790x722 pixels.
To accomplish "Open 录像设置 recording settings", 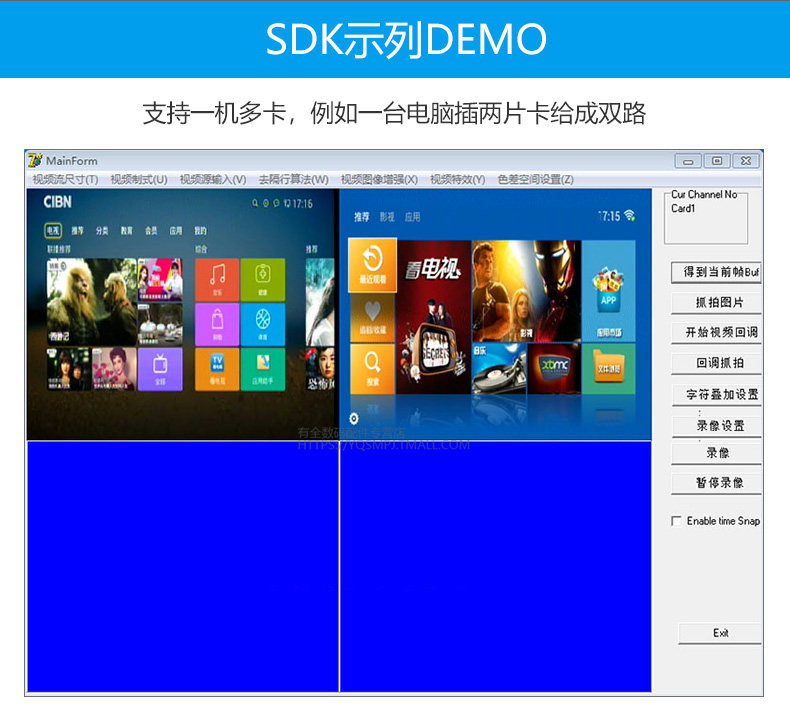I will [716, 425].
